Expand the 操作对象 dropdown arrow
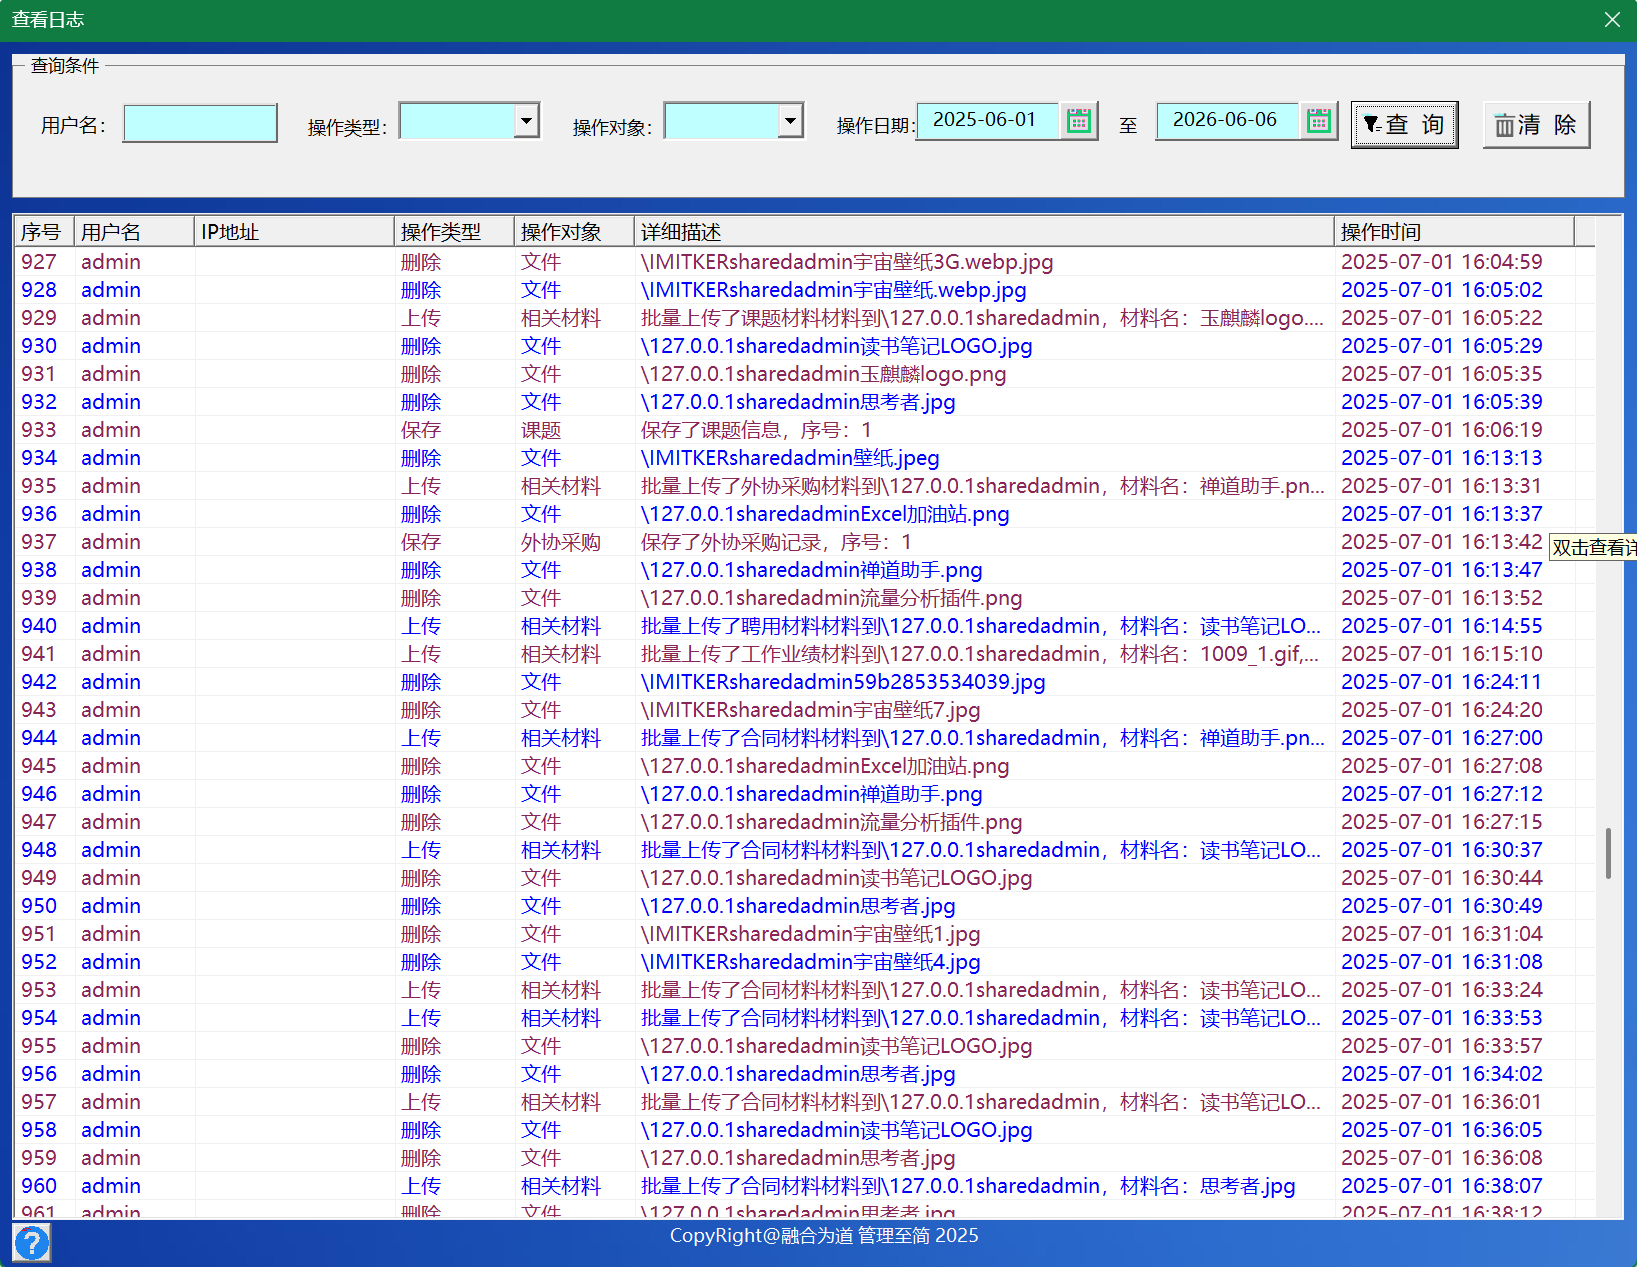 pos(791,121)
